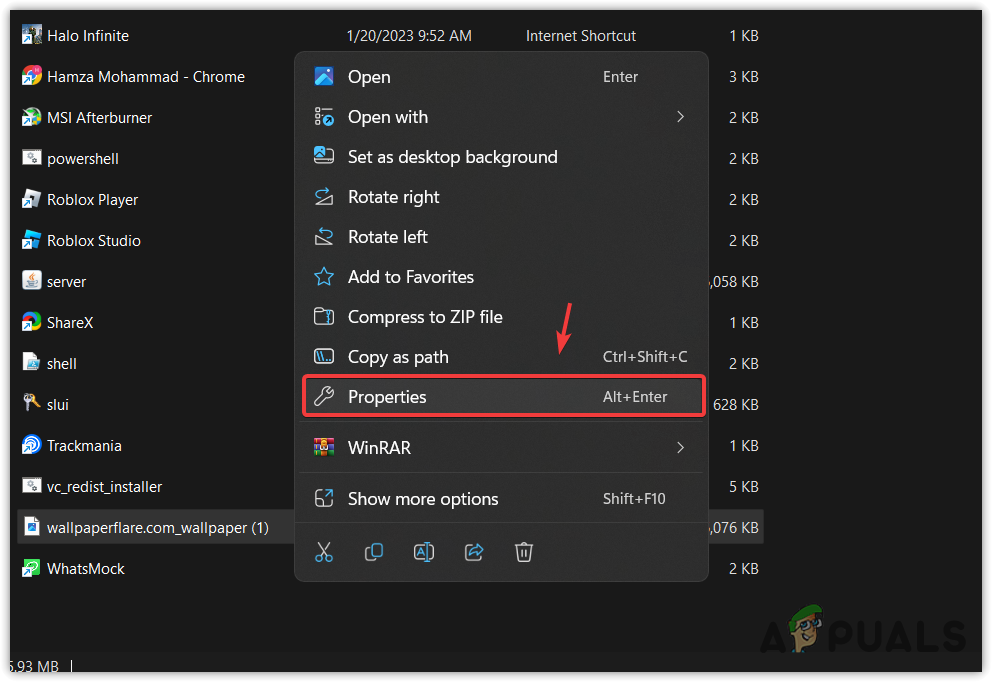Click the shell file icon
The width and height of the screenshot is (992, 682).
[32, 363]
